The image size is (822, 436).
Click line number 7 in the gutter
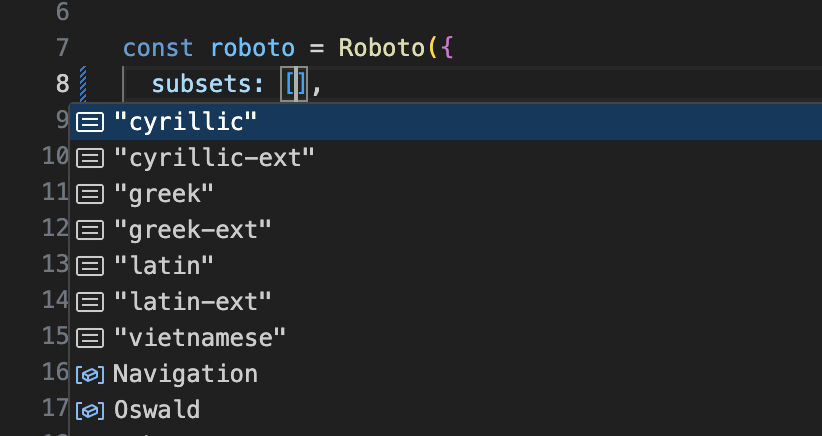point(62,48)
